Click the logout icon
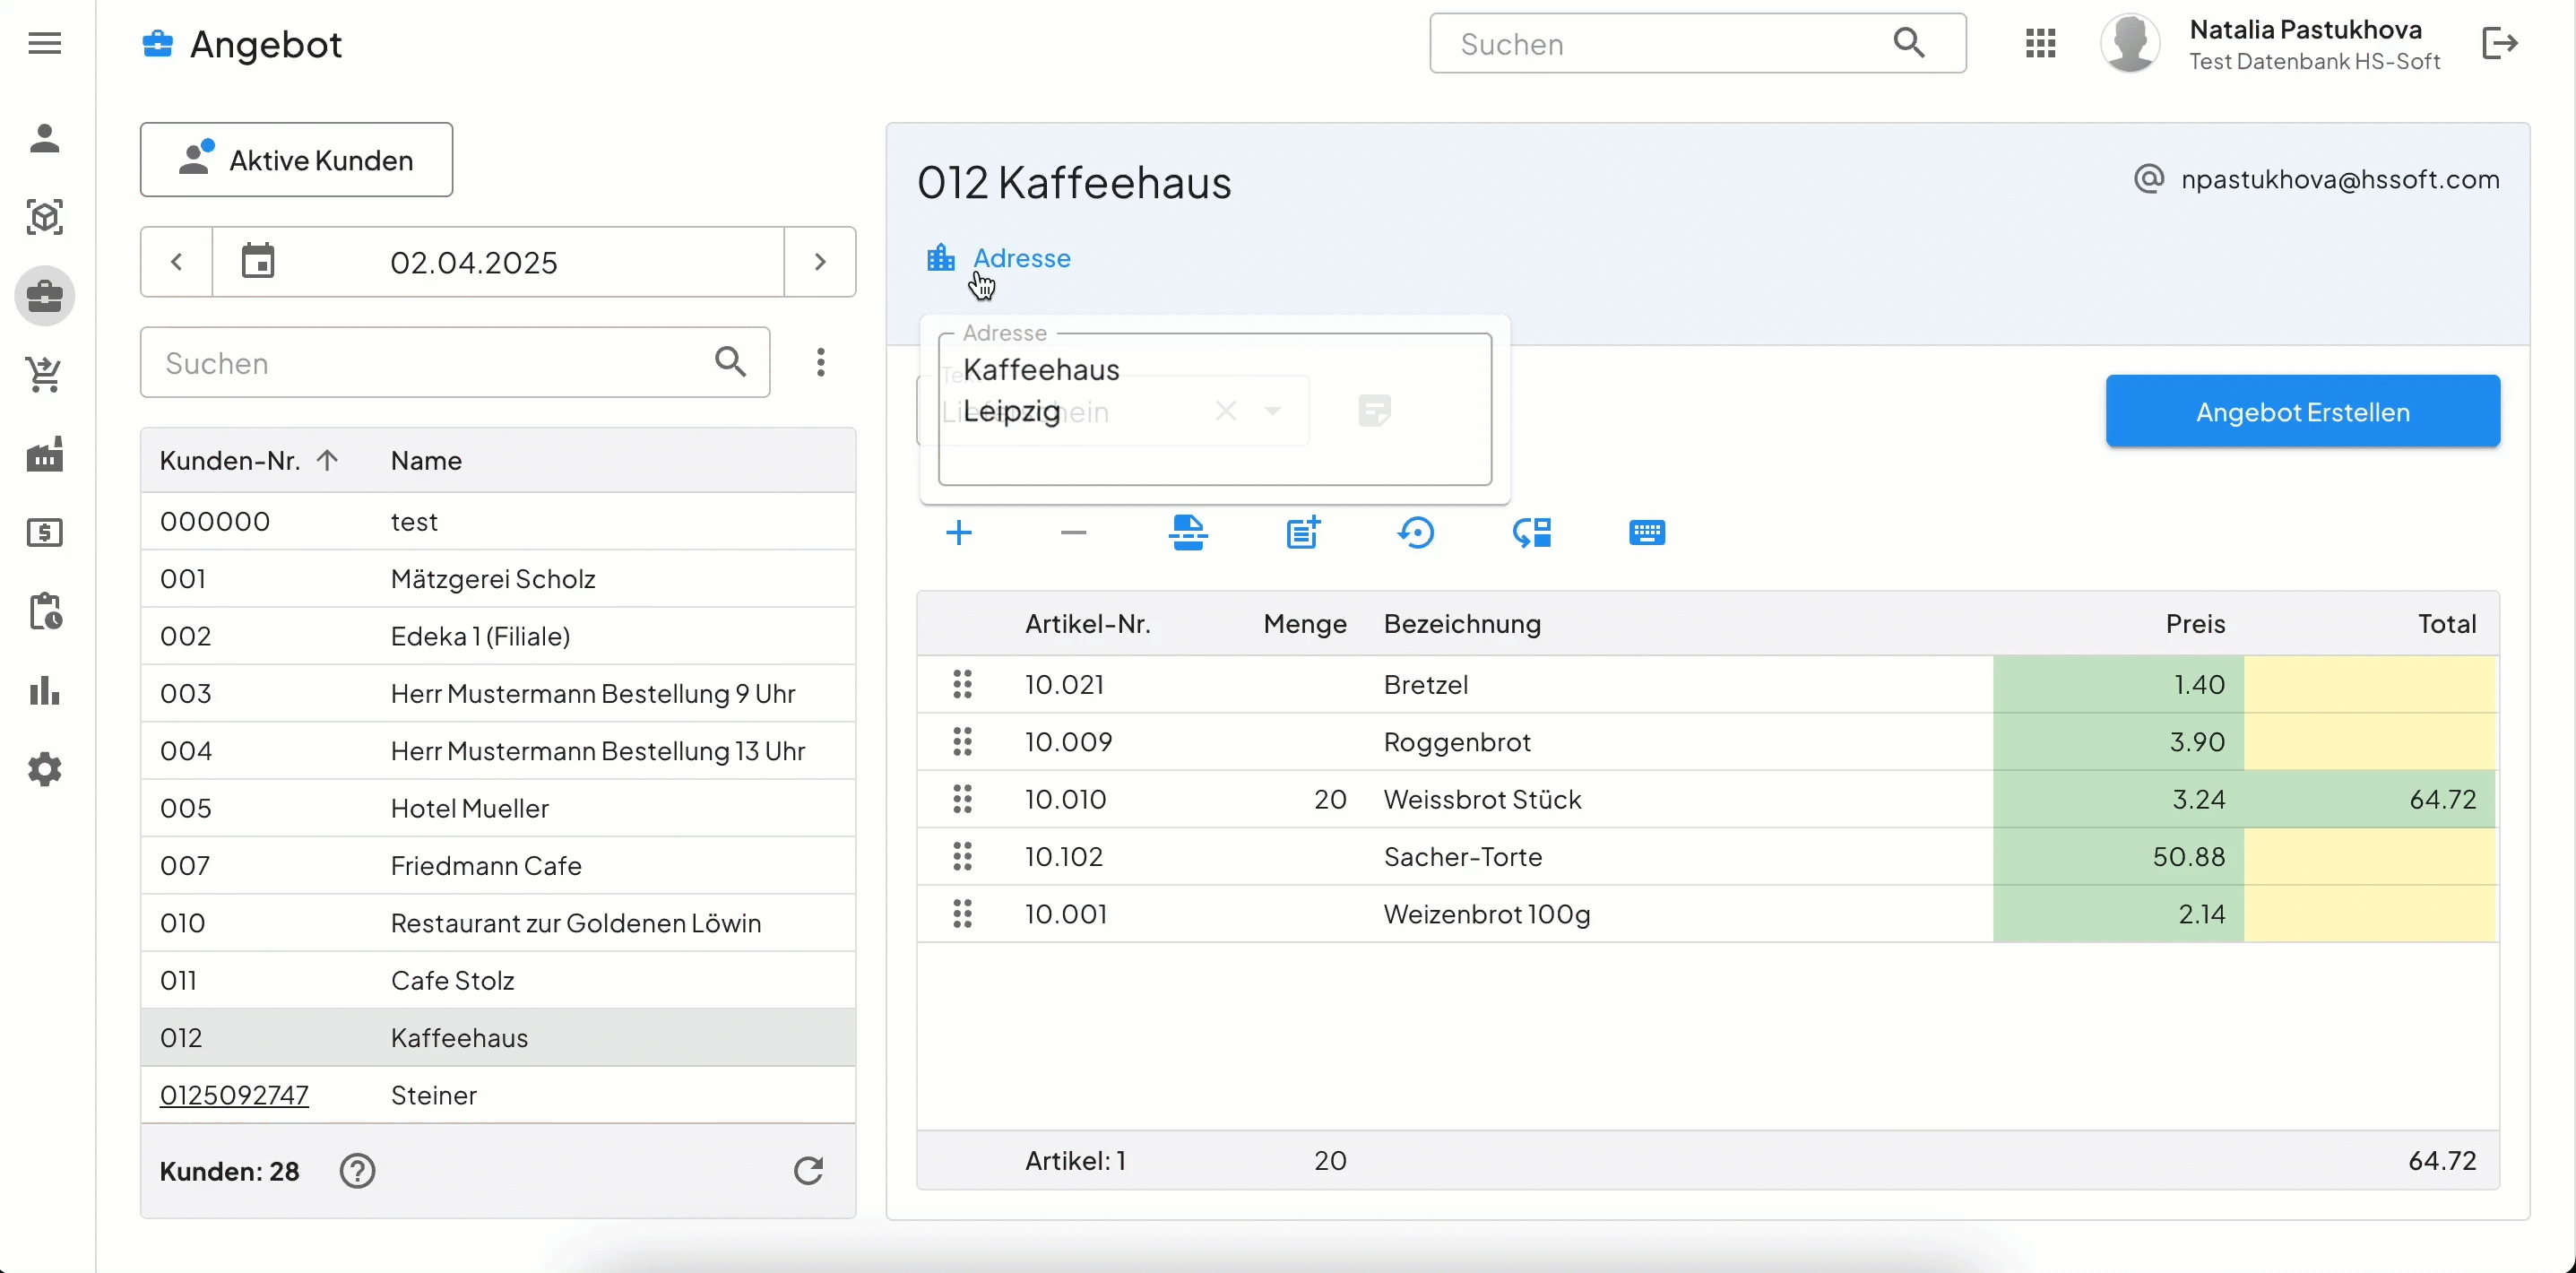The height and width of the screenshot is (1273, 2576). coord(2500,43)
